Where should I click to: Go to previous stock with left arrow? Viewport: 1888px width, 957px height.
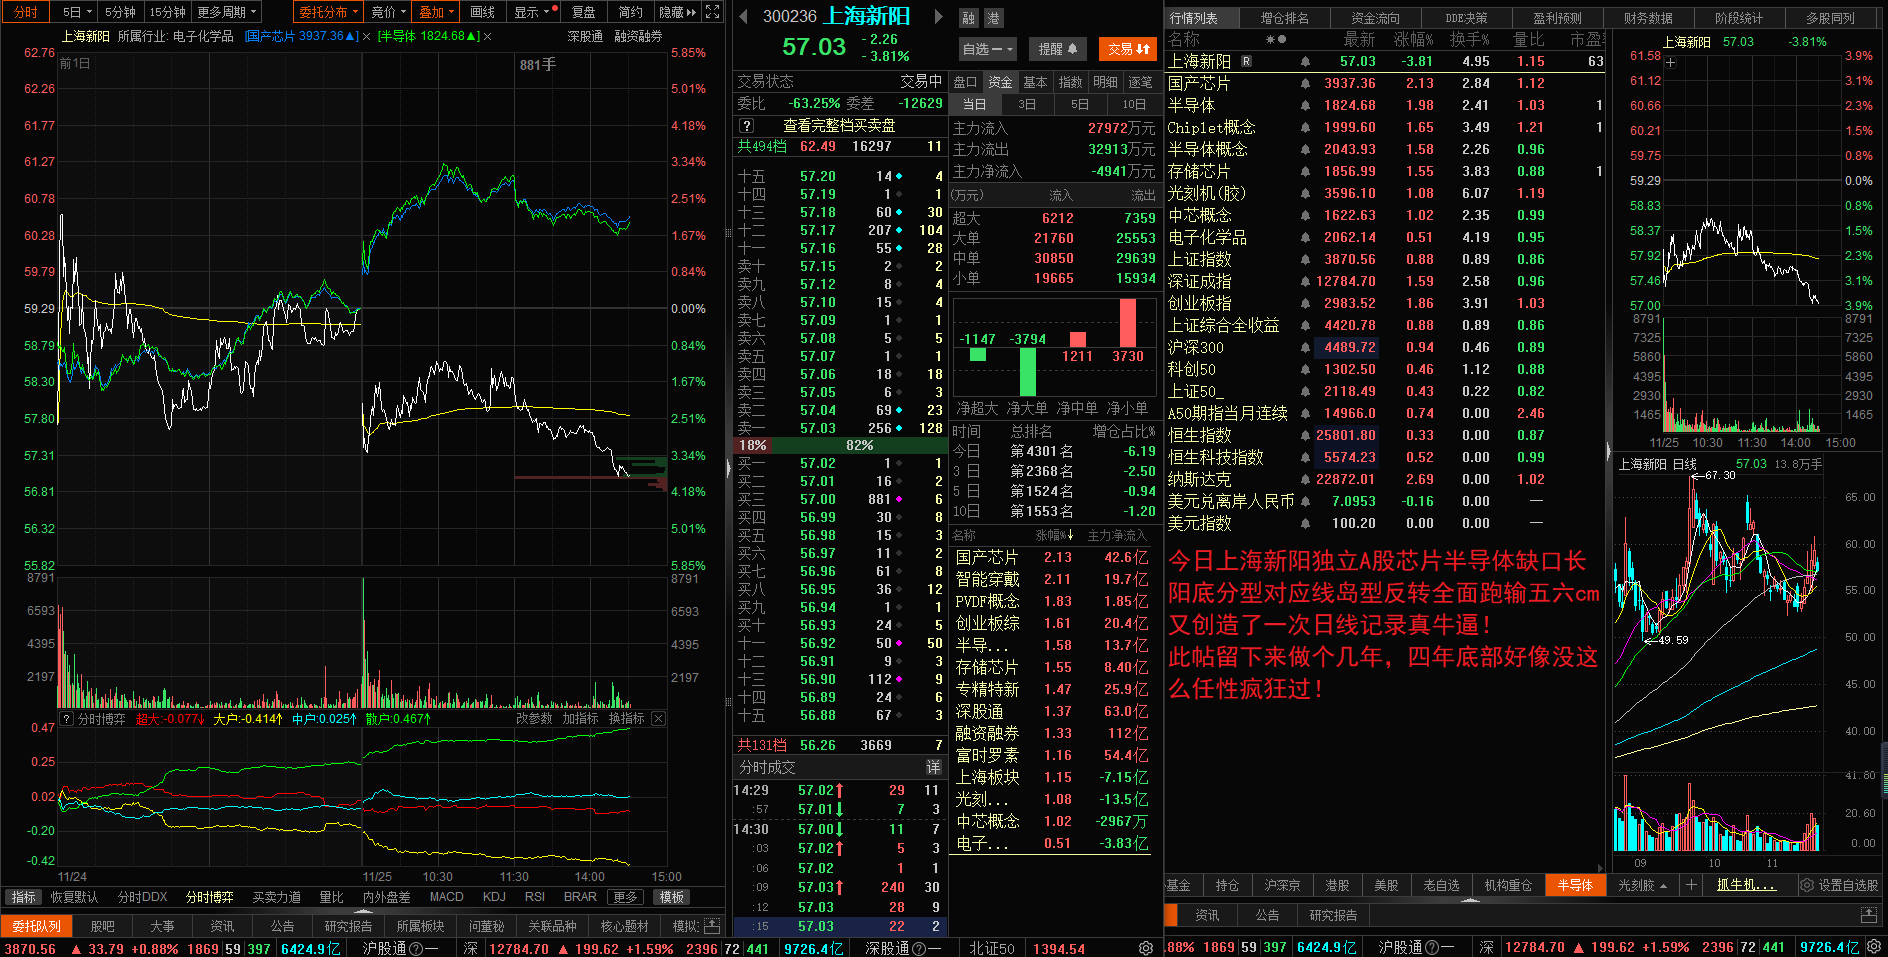click(x=742, y=16)
